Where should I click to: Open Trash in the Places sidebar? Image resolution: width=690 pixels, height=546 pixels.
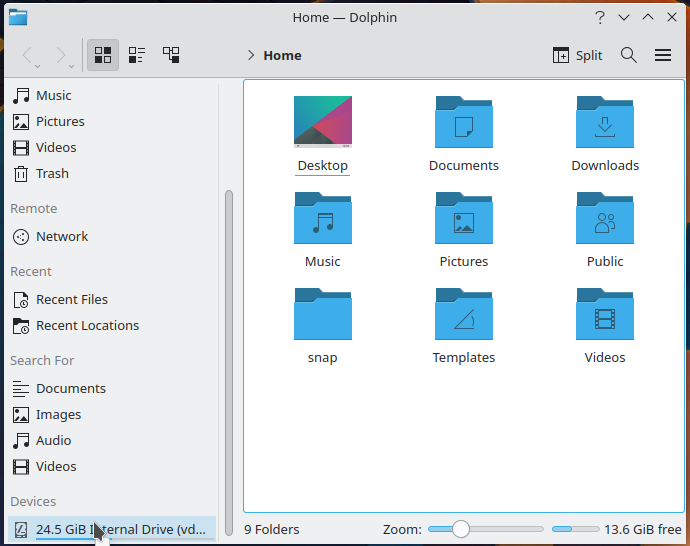point(52,173)
